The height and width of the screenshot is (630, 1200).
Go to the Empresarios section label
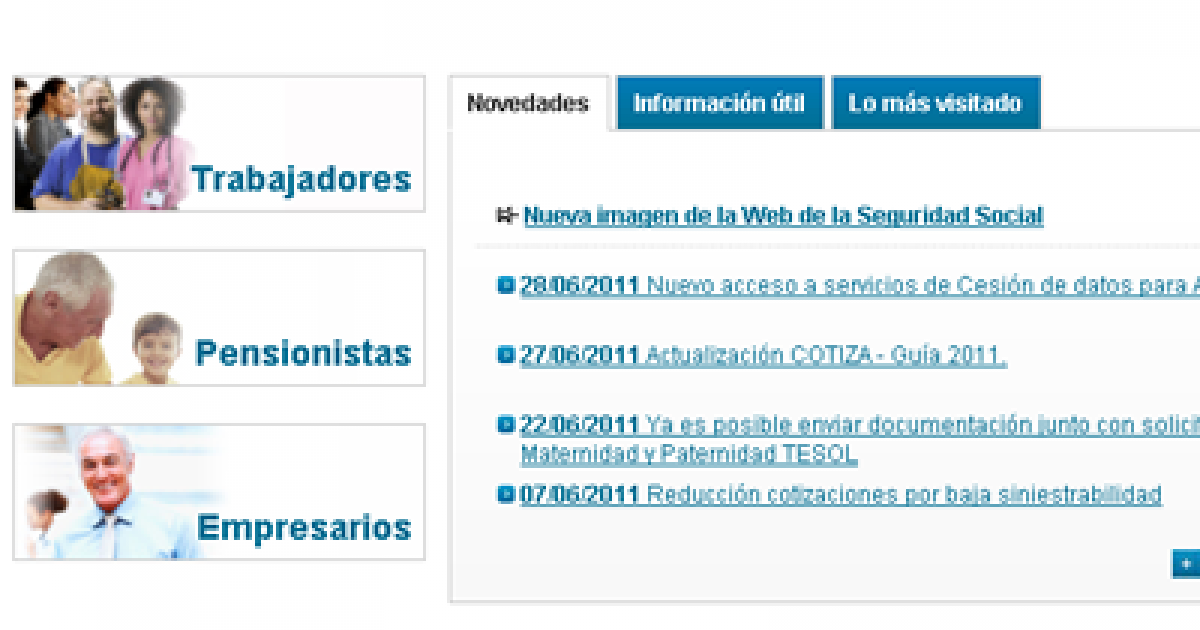click(304, 527)
